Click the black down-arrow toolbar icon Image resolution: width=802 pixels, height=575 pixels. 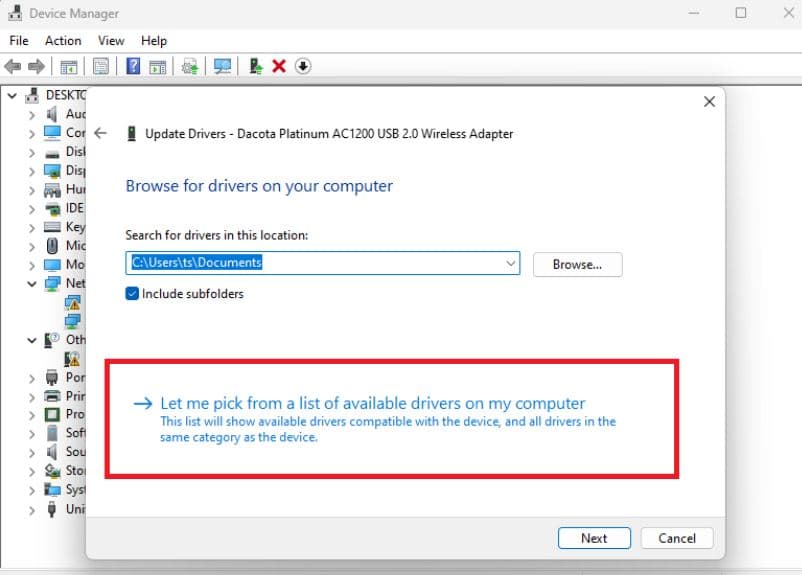pos(303,66)
